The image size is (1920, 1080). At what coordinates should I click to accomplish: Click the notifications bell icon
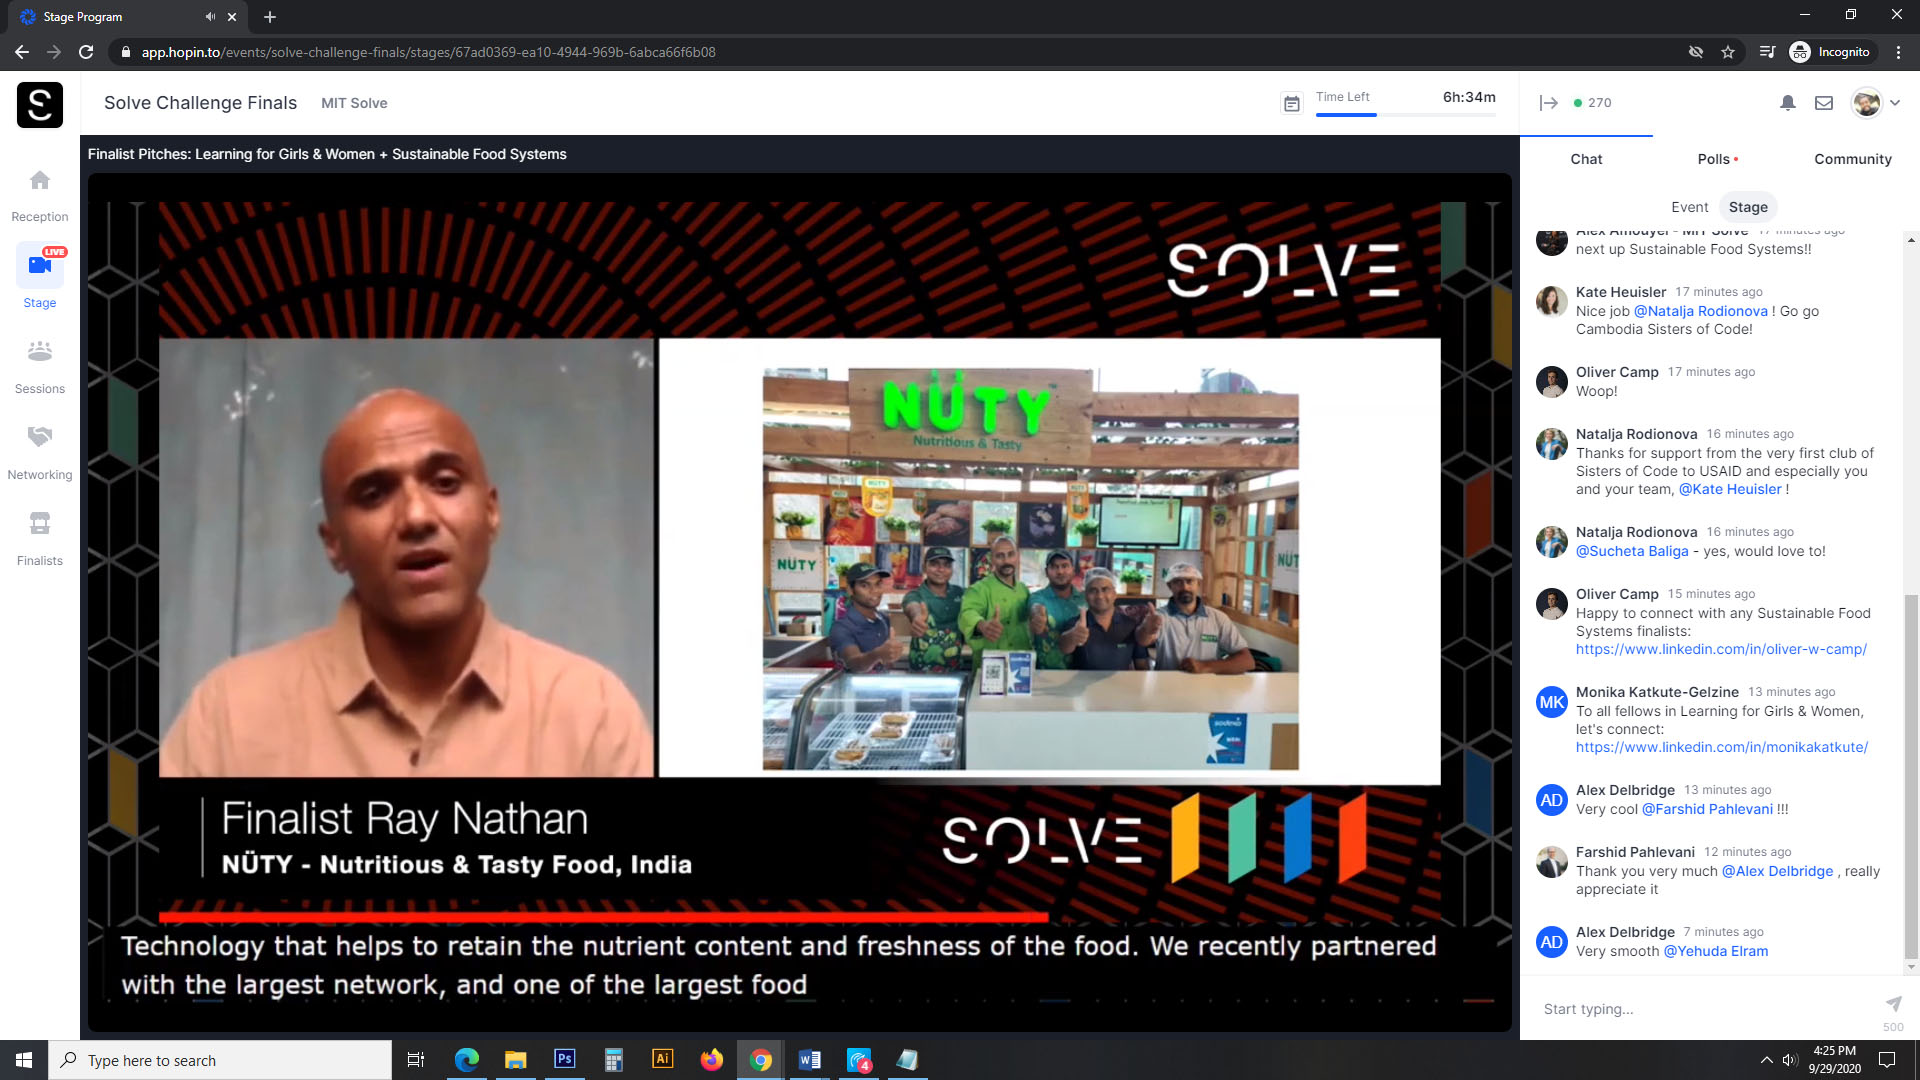[1788, 103]
